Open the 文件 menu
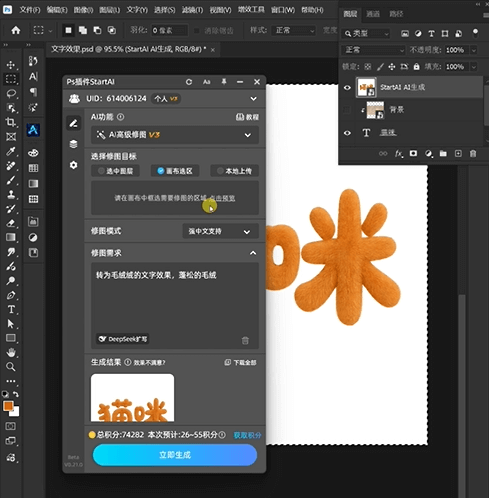The width and height of the screenshot is (489, 498). (x=29, y=10)
